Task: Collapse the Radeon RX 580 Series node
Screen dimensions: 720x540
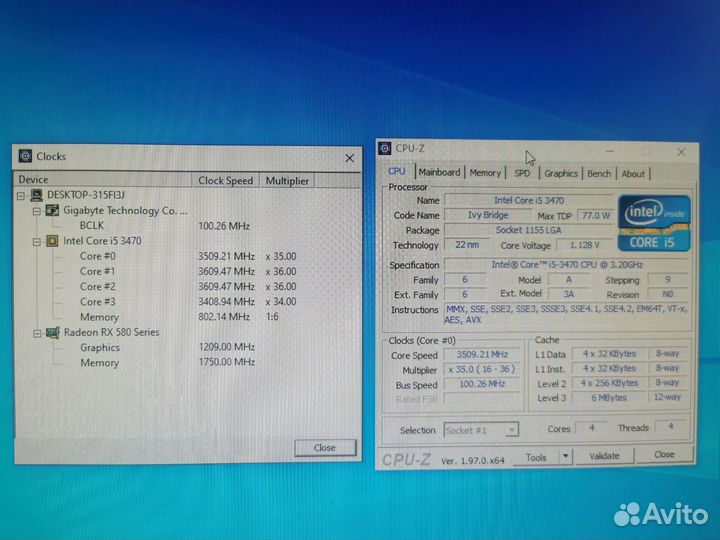Action: point(37,333)
